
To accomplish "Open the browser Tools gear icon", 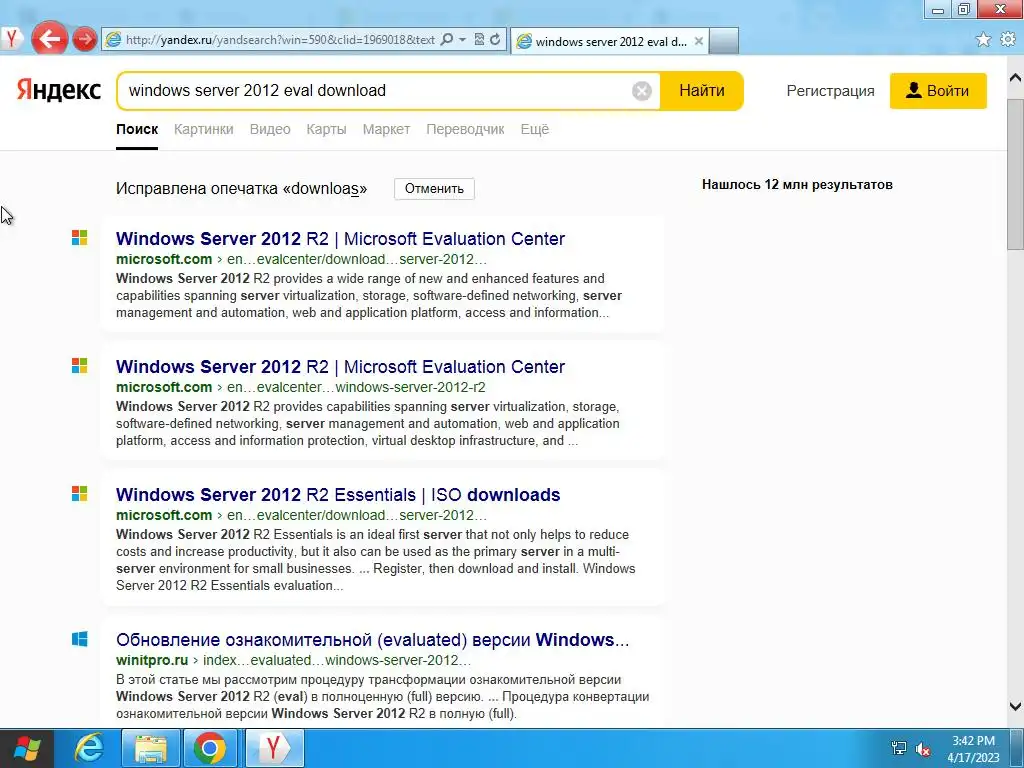I will (x=1008, y=40).
